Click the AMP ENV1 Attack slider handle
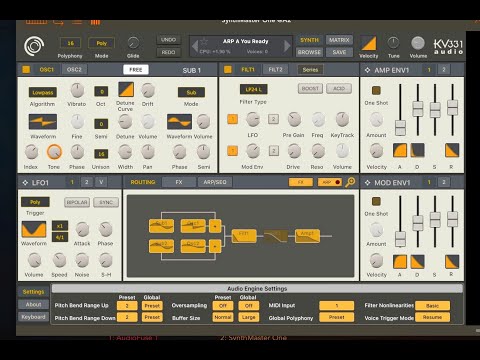The width and height of the screenshot is (480, 360). coord(400,127)
